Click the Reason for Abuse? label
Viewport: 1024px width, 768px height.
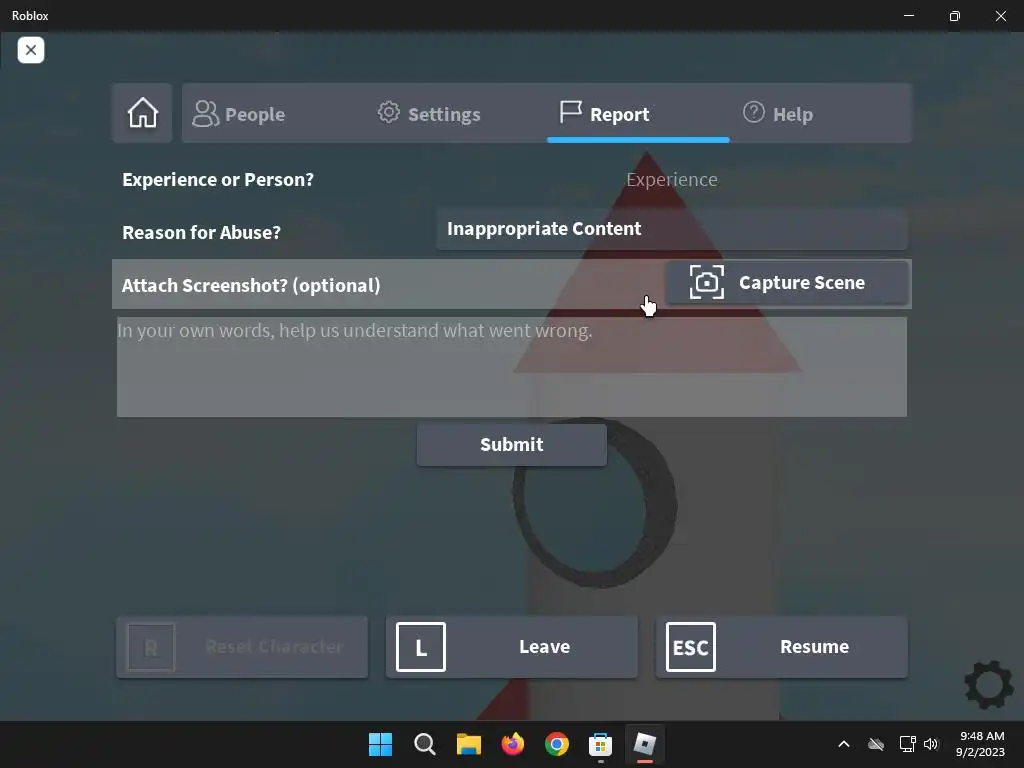pos(201,232)
